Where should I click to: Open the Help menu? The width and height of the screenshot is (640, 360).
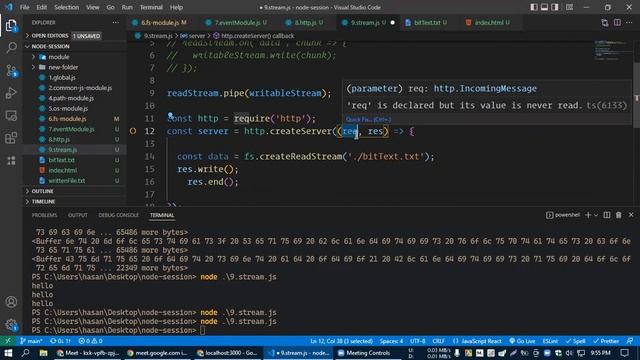[x=176, y=7]
